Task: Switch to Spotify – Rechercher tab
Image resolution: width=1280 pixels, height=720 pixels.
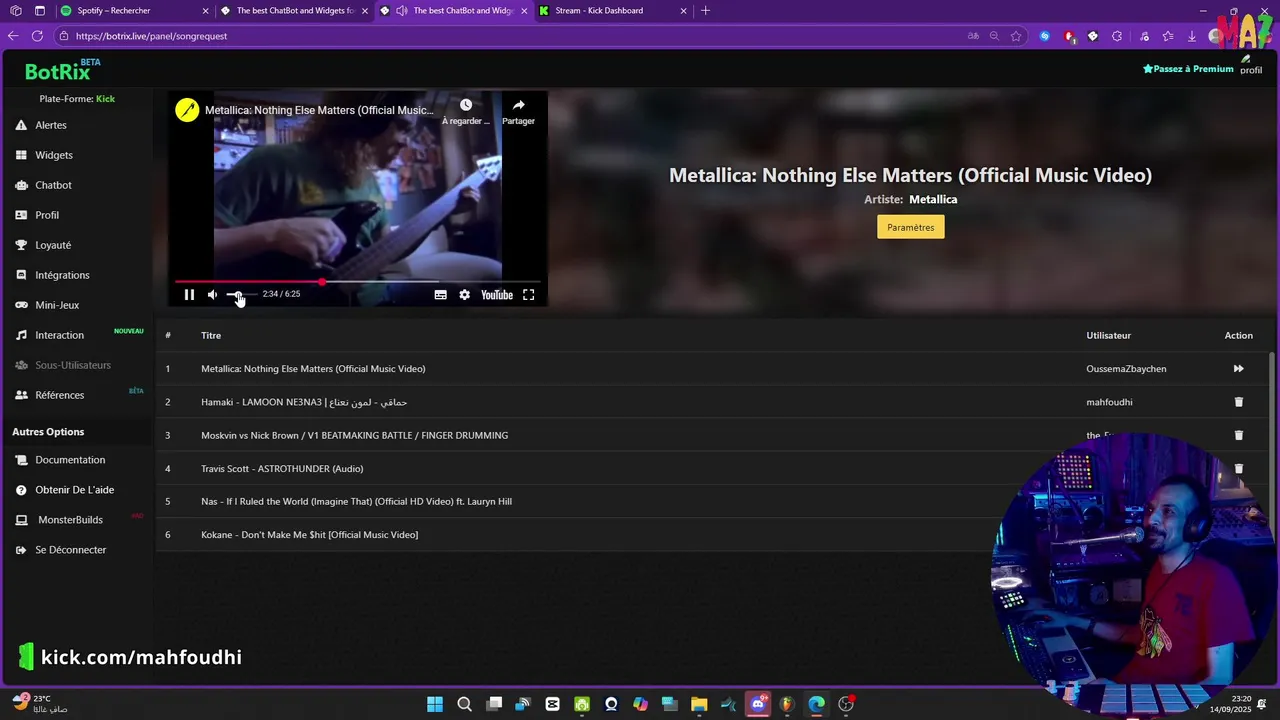Action: tap(134, 11)
